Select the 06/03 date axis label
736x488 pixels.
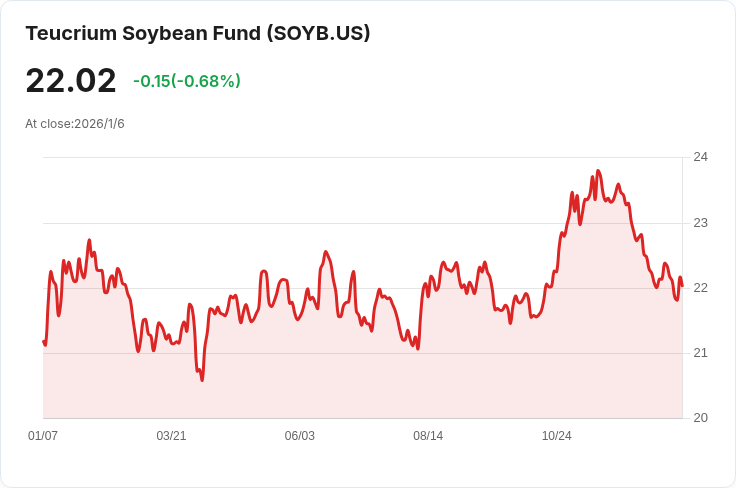pyautogui.click(x=300, y=436)
